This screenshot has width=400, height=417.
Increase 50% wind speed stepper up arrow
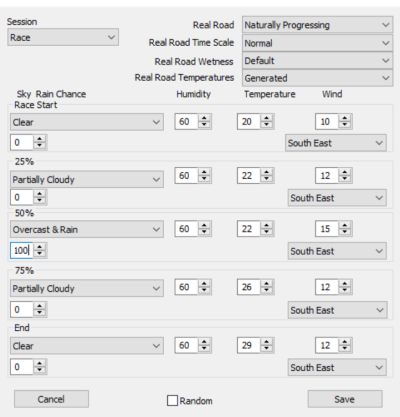pos(345,226)
